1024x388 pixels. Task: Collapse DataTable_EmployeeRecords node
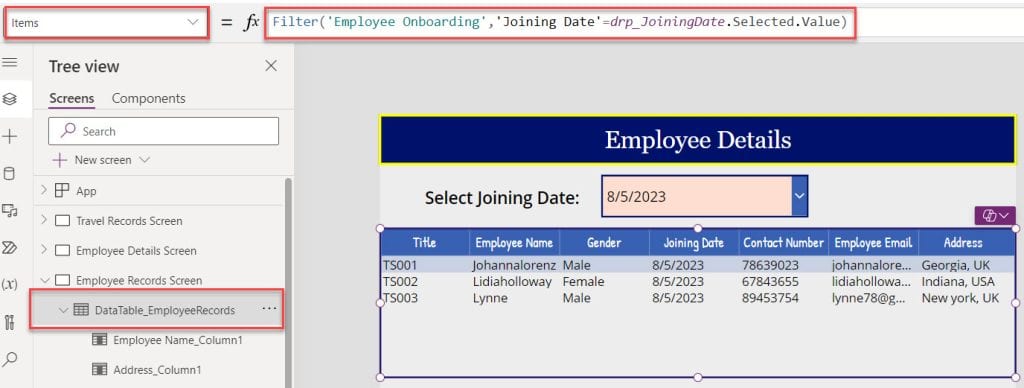63,310
